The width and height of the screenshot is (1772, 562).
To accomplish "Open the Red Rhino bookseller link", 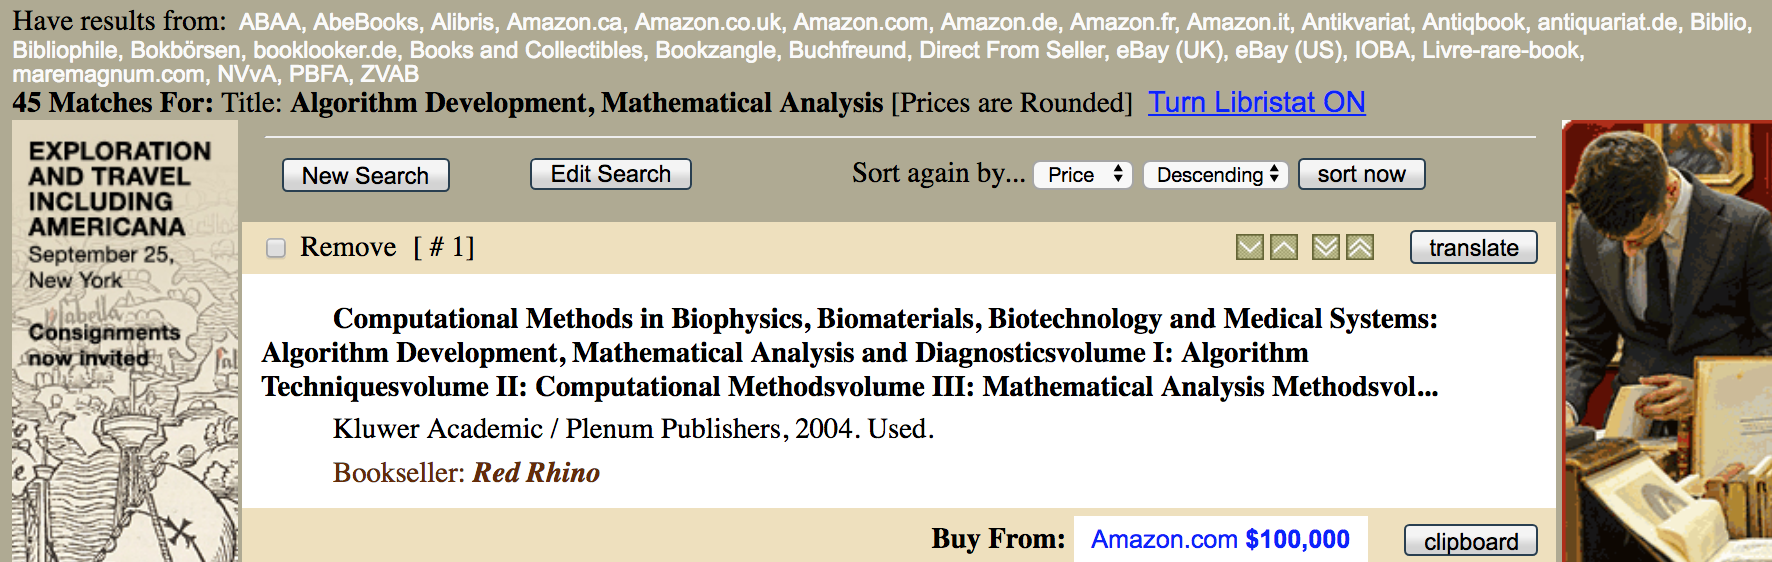I will 536,472.
